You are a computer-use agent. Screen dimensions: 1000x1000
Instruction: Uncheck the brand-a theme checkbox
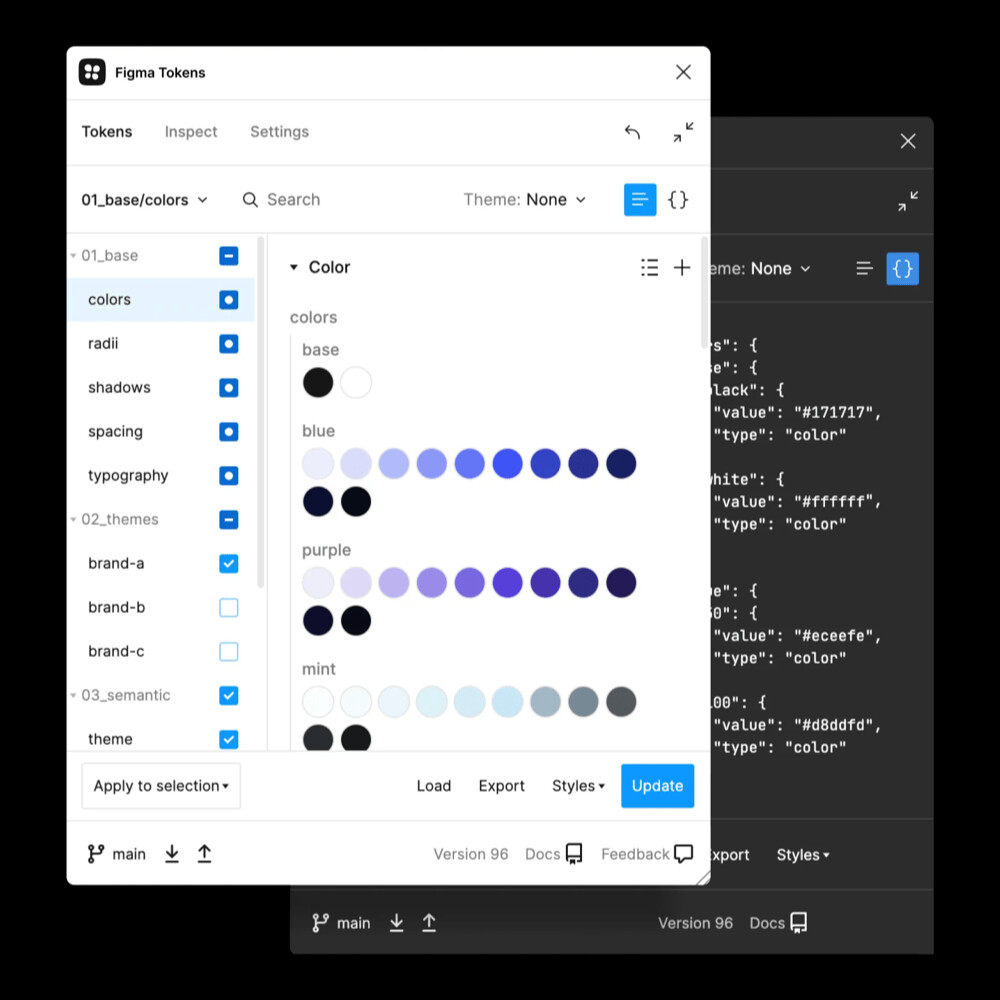coord(228,564)
